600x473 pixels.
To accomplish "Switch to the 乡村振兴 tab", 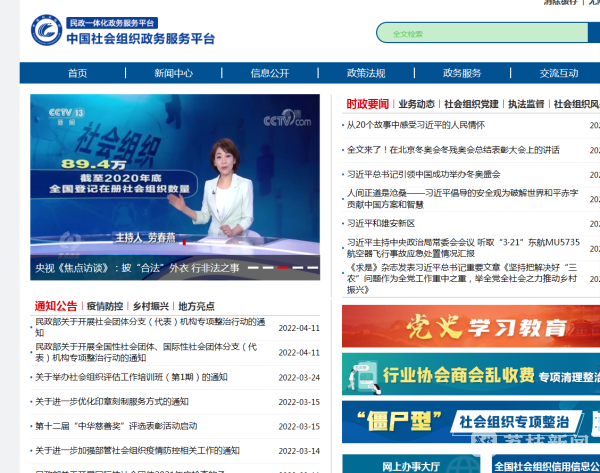I will tap(150, 306).
